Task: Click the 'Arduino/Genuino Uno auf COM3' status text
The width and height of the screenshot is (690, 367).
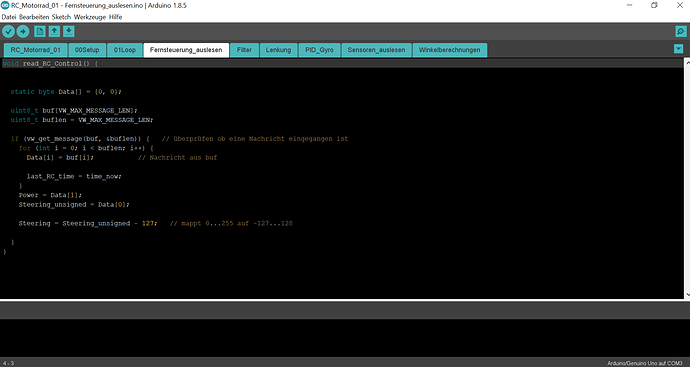Action: (x=645, y=363)
